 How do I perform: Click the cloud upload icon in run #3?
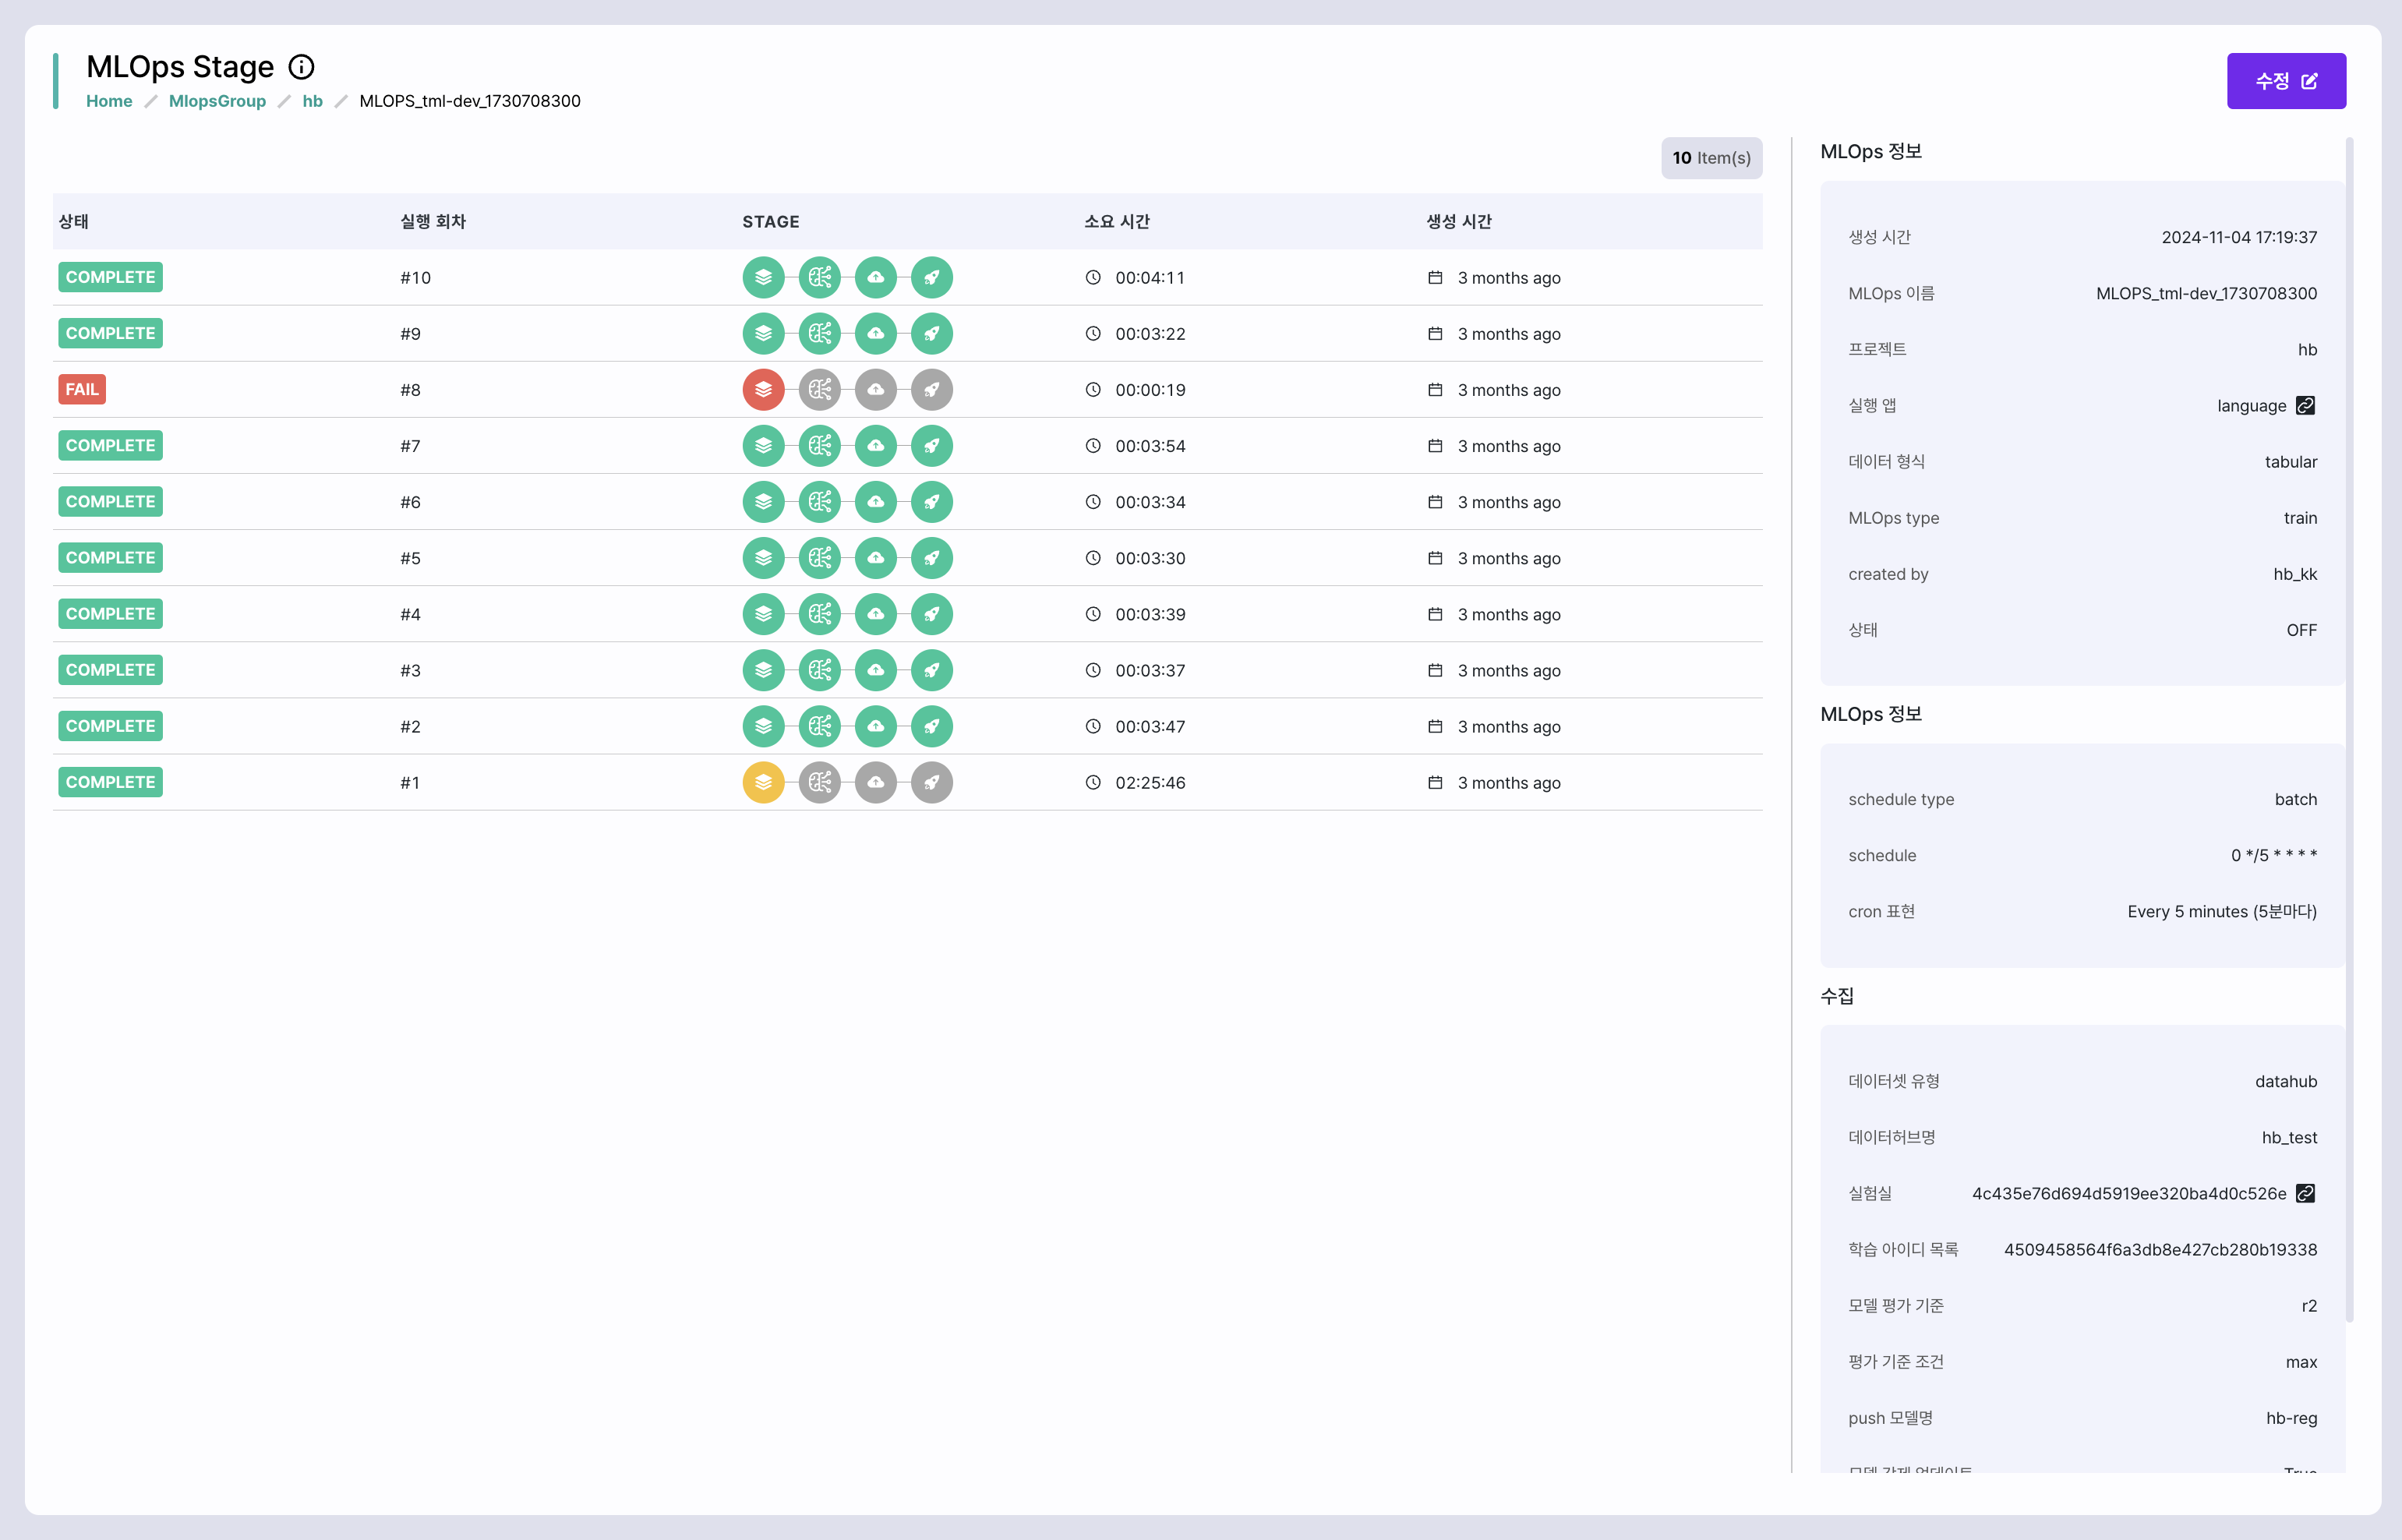click(875, 670)
